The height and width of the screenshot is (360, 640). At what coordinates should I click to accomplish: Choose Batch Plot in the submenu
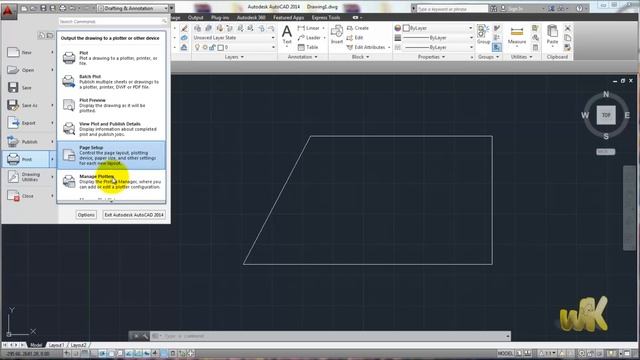tap(111, 82)
